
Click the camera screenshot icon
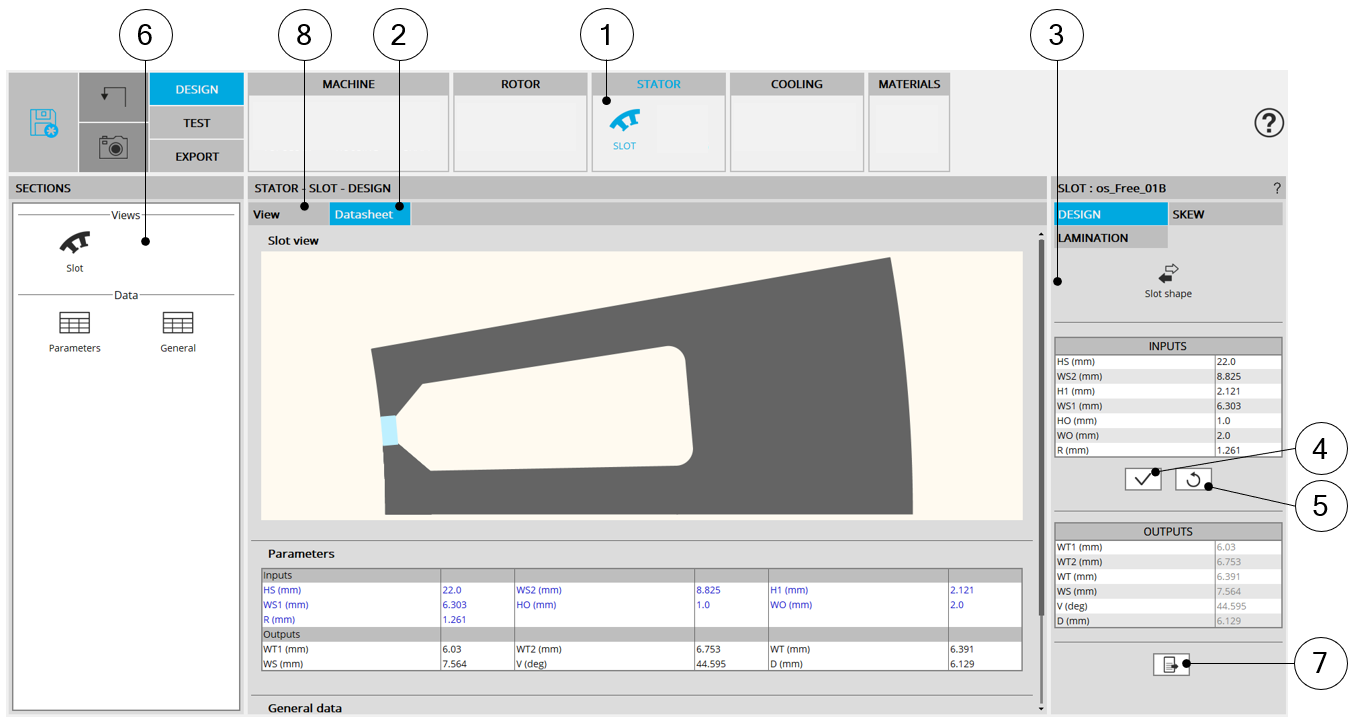pyautogui.click(x=113, y=147)
